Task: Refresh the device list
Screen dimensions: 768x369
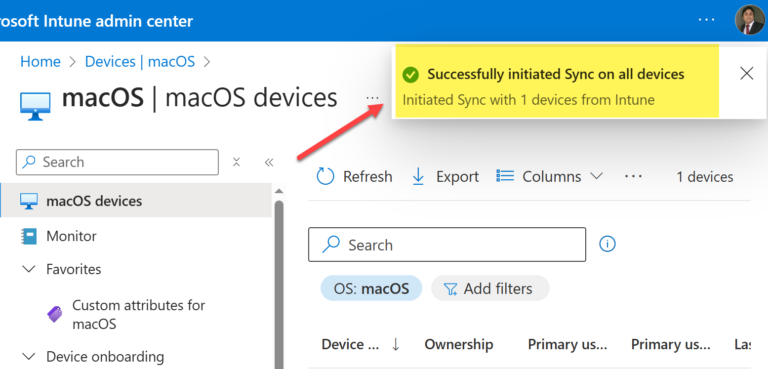Action: point(355,176)
